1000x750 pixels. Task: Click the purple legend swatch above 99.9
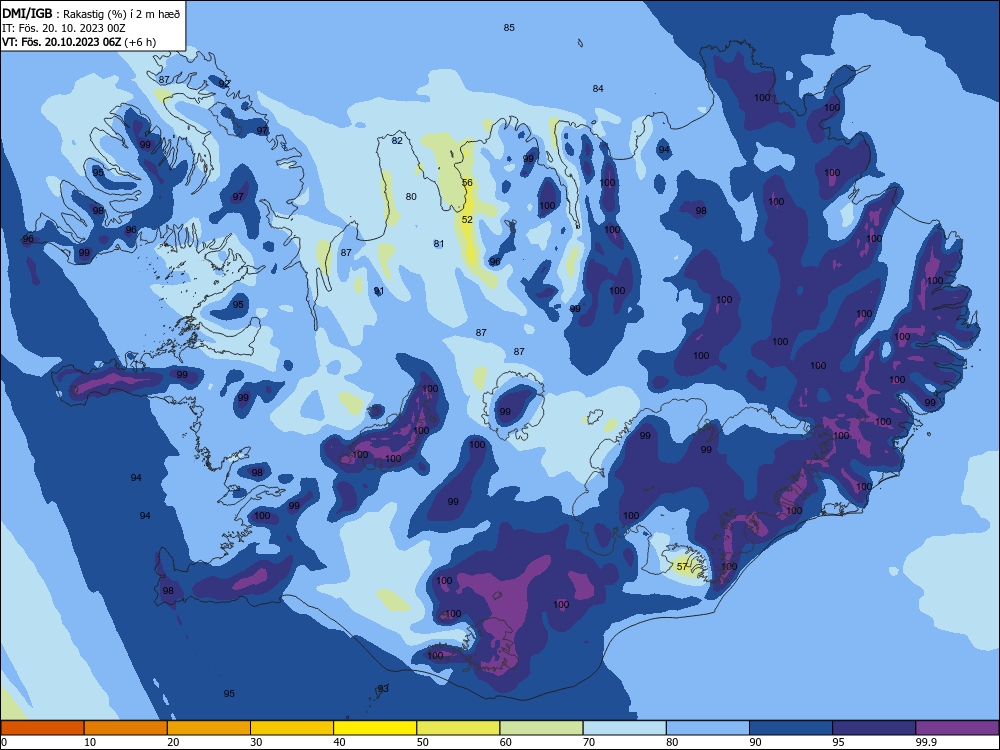point(957,728)
